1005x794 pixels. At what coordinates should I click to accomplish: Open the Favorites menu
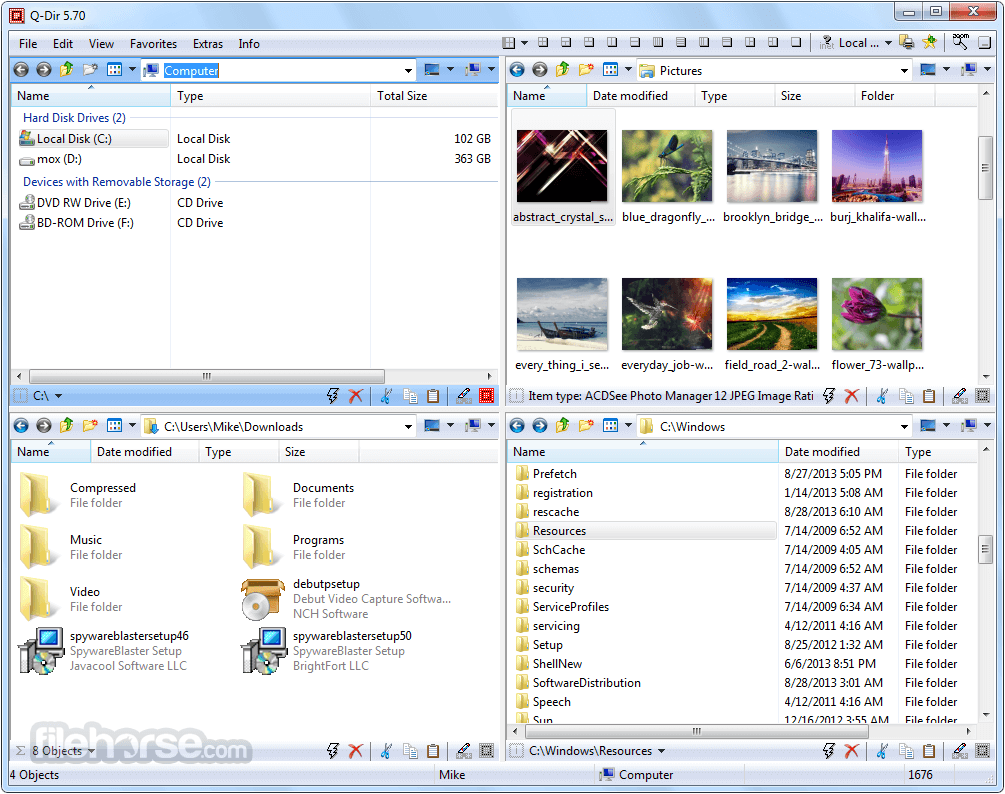tap(153, 44)
